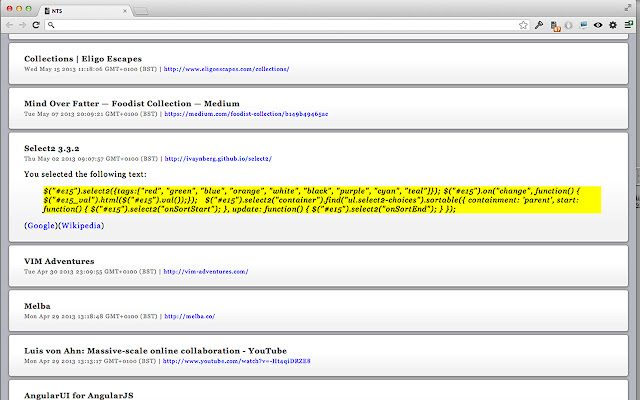Click the Mind Over Fatter title
The width and height of the screenshot is (640, 400).
pos(132,104)
